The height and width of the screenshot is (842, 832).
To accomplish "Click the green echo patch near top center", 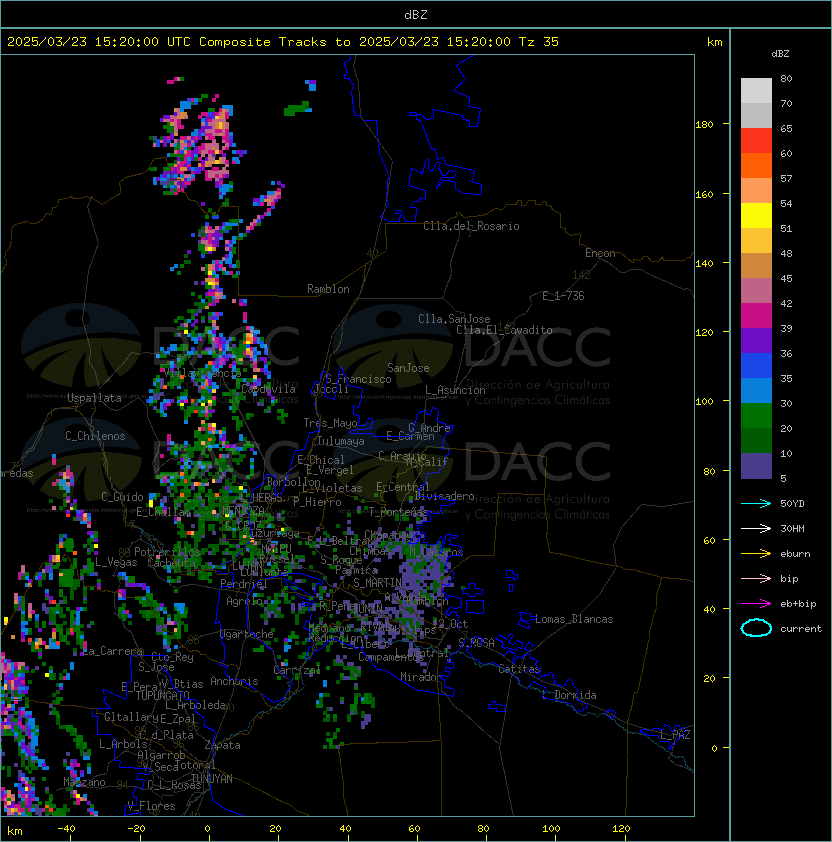I will coord(297,108).
